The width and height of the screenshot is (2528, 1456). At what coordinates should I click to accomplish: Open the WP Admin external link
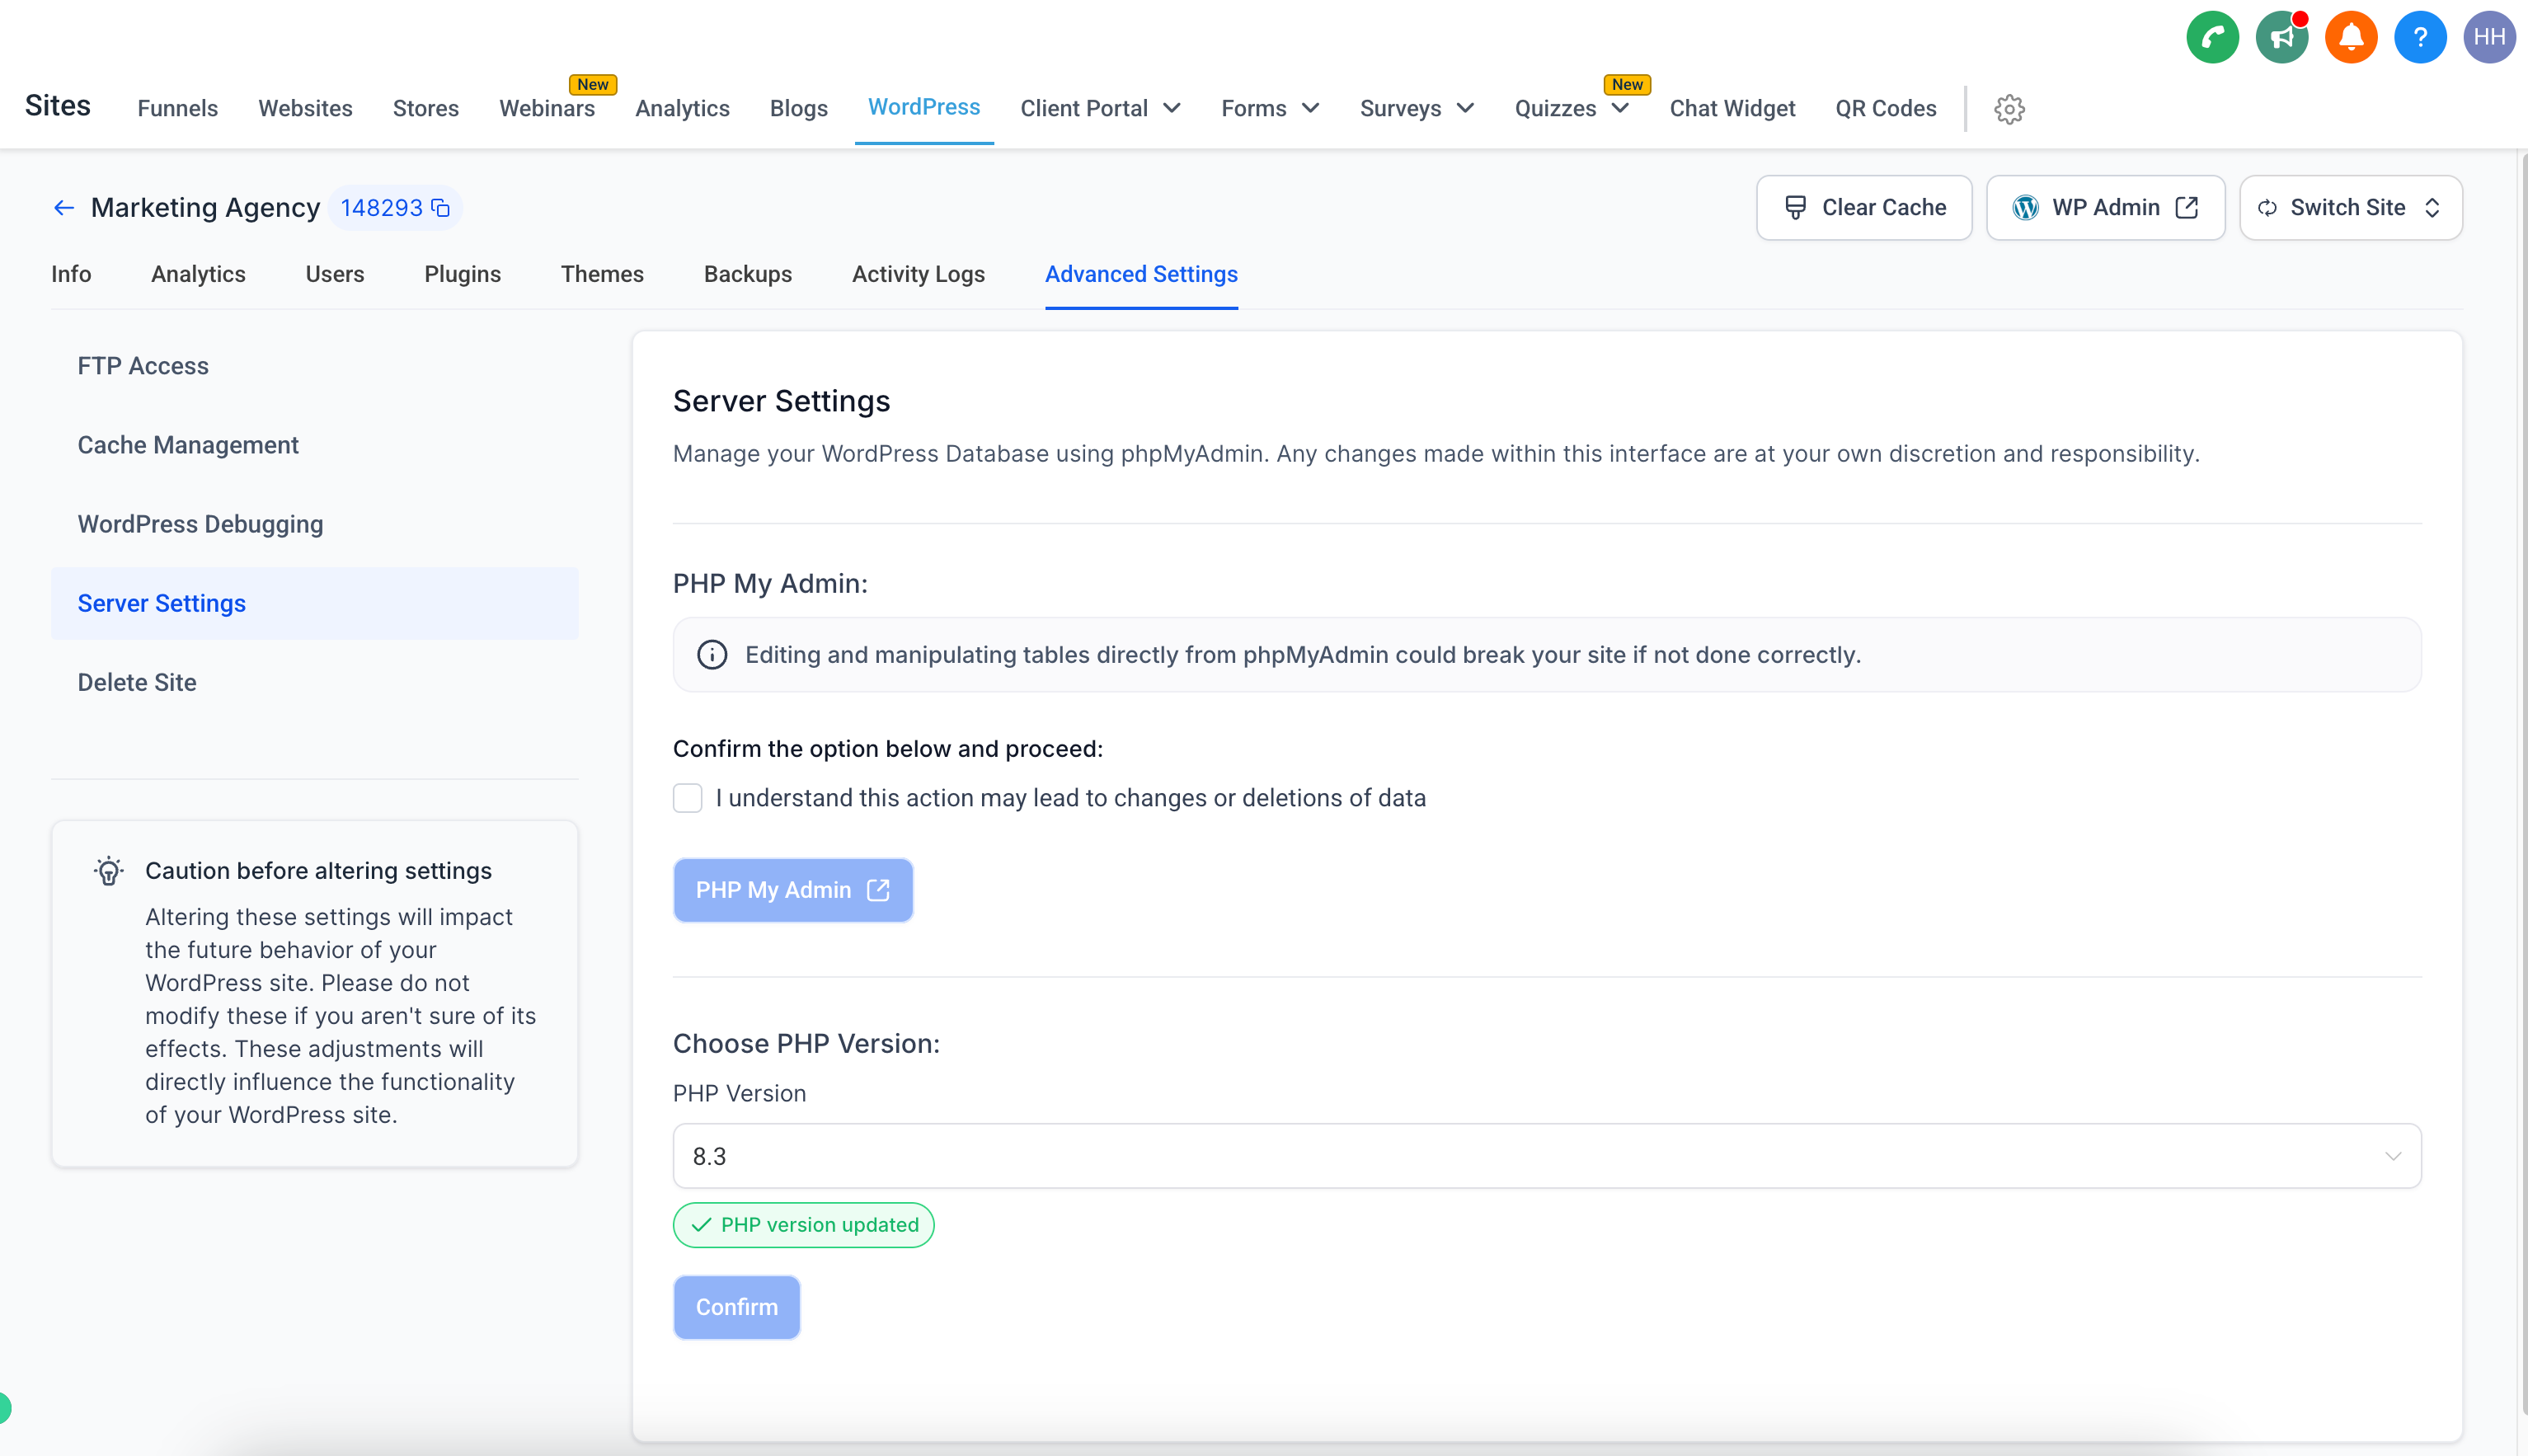[x=2105, y=208]
